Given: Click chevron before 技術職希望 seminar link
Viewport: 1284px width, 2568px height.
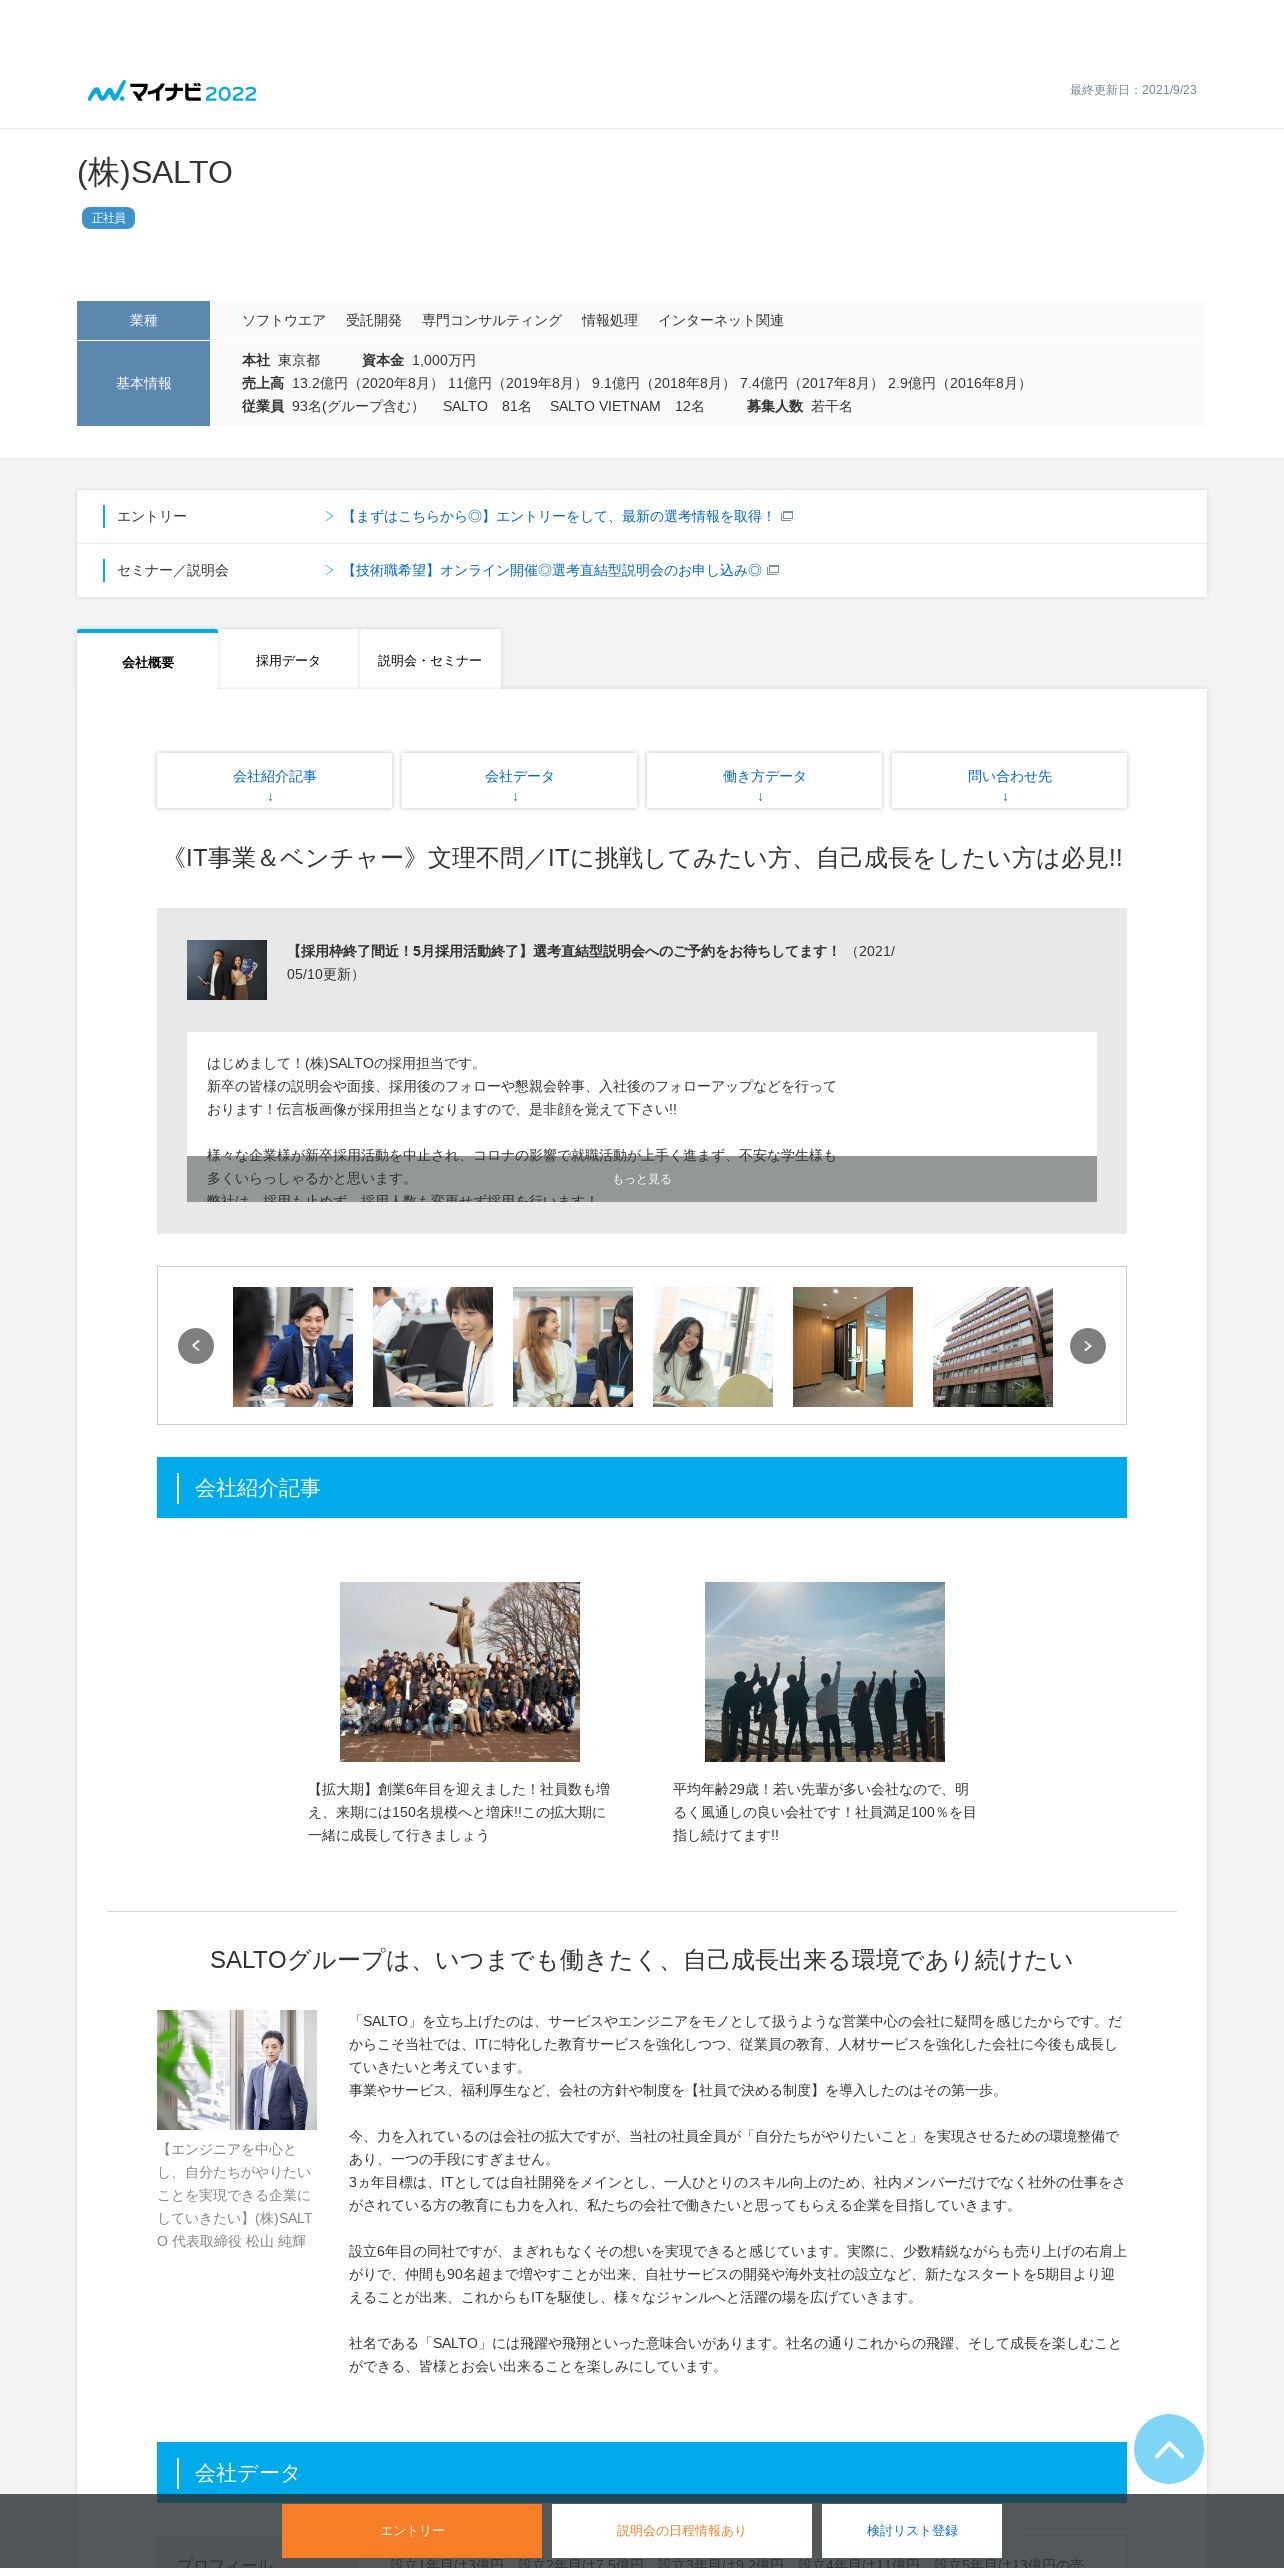Looking at the screenshot, I should [x=329, y=570].
